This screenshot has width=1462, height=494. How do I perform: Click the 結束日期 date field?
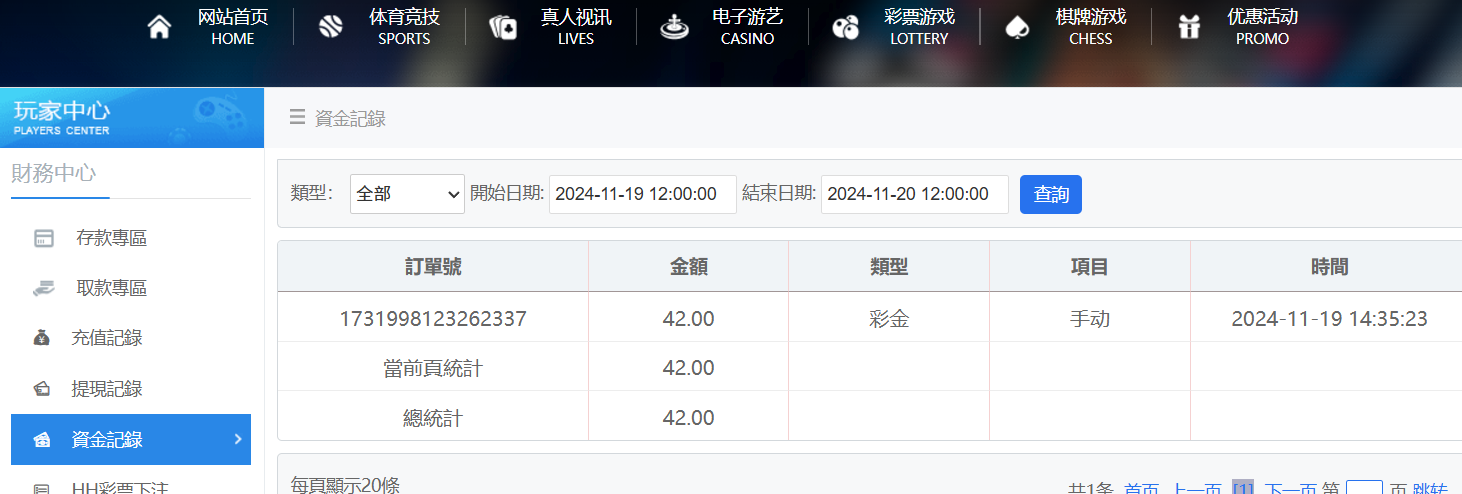[914, 194]
